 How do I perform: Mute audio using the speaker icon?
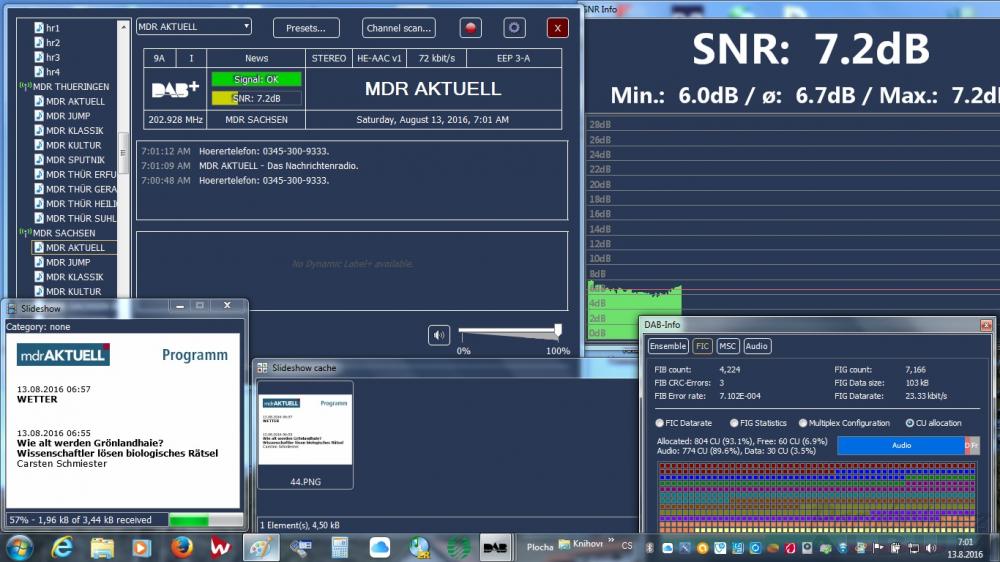[x=439, y=335]
